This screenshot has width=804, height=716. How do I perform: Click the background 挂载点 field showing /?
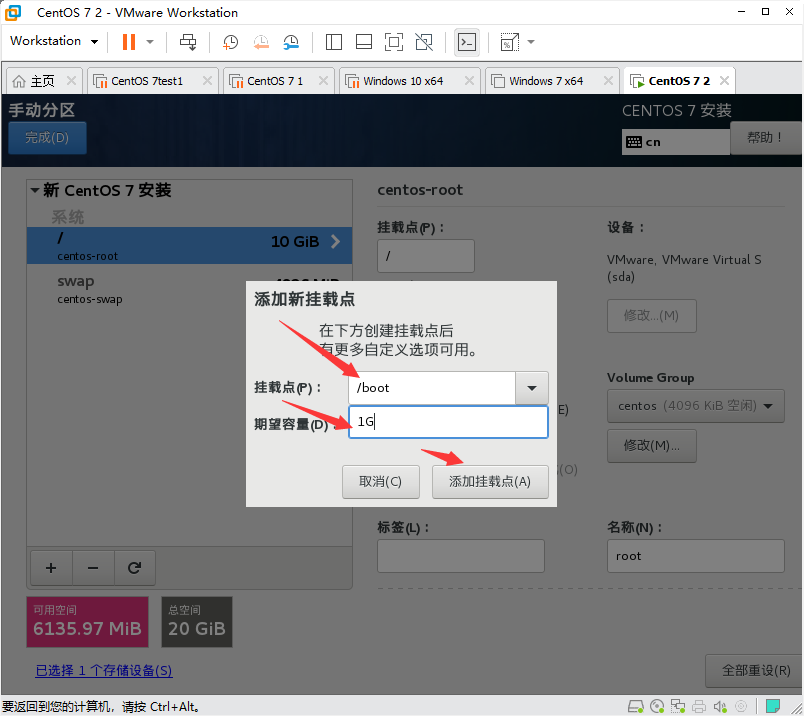click(x=426, y=255)
